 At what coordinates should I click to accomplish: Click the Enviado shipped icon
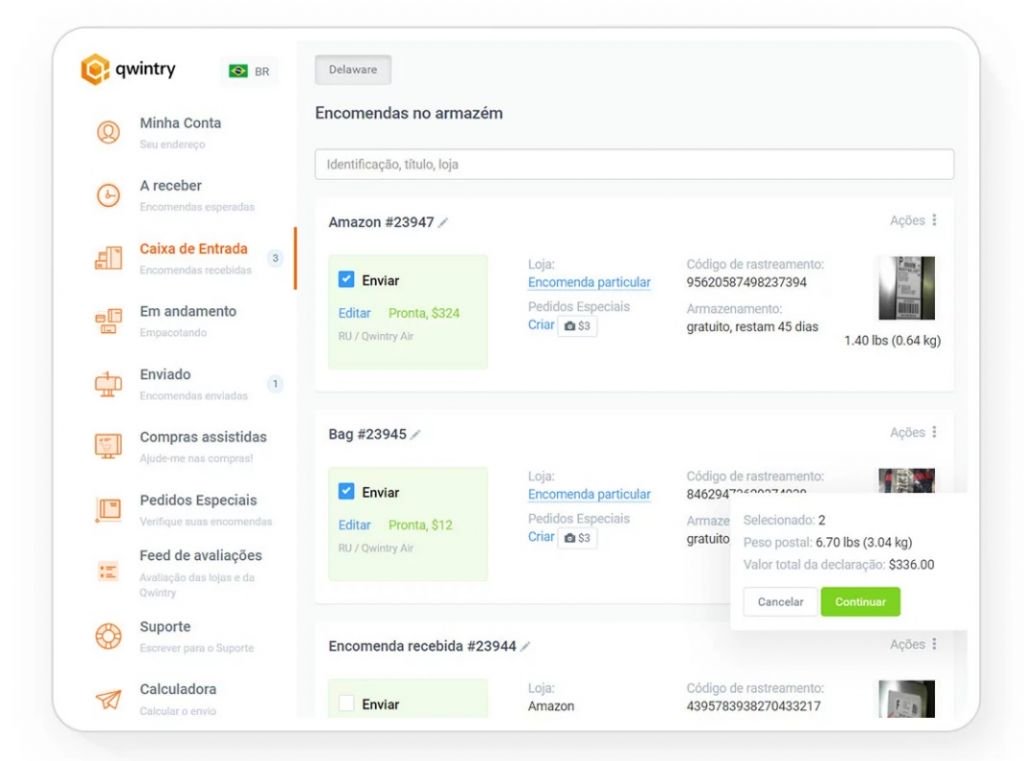pos(108,383)
